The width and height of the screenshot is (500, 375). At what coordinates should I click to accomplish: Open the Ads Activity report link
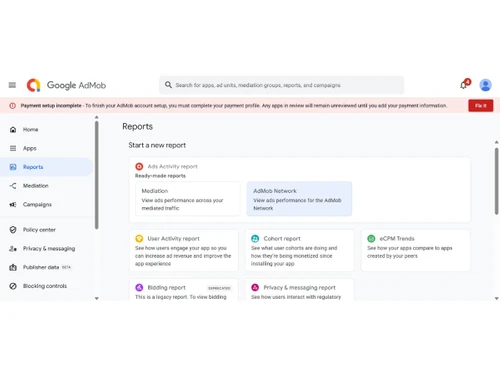(172, 166)
